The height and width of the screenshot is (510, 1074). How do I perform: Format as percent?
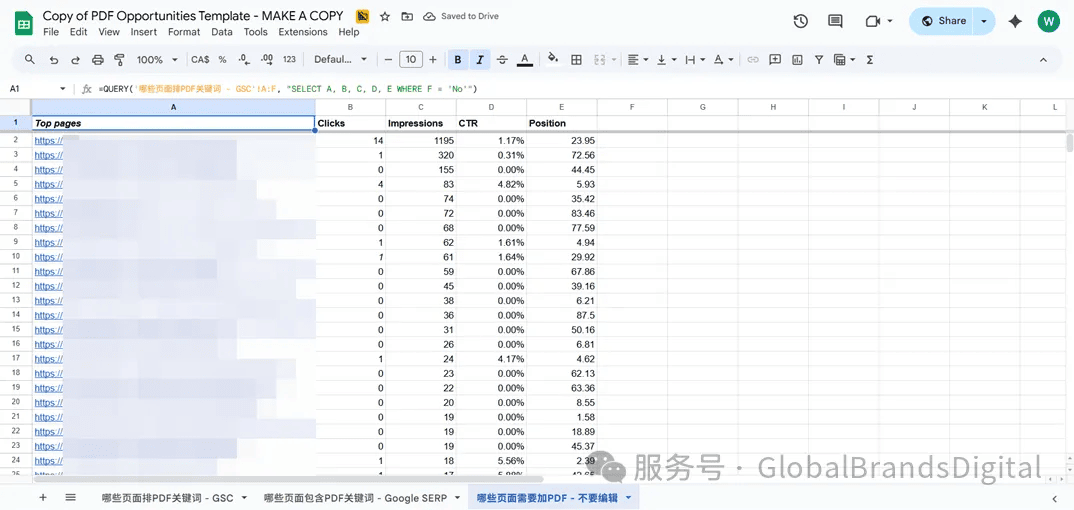(223, 60)
